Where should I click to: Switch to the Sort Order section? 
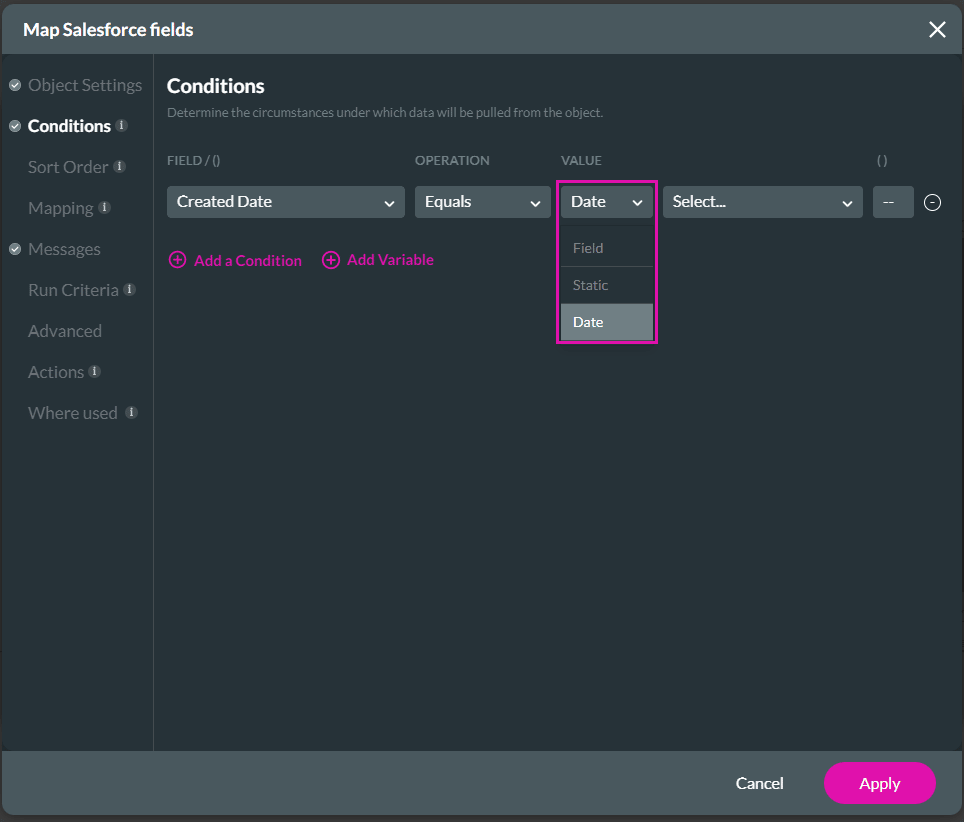pos(69,167)
